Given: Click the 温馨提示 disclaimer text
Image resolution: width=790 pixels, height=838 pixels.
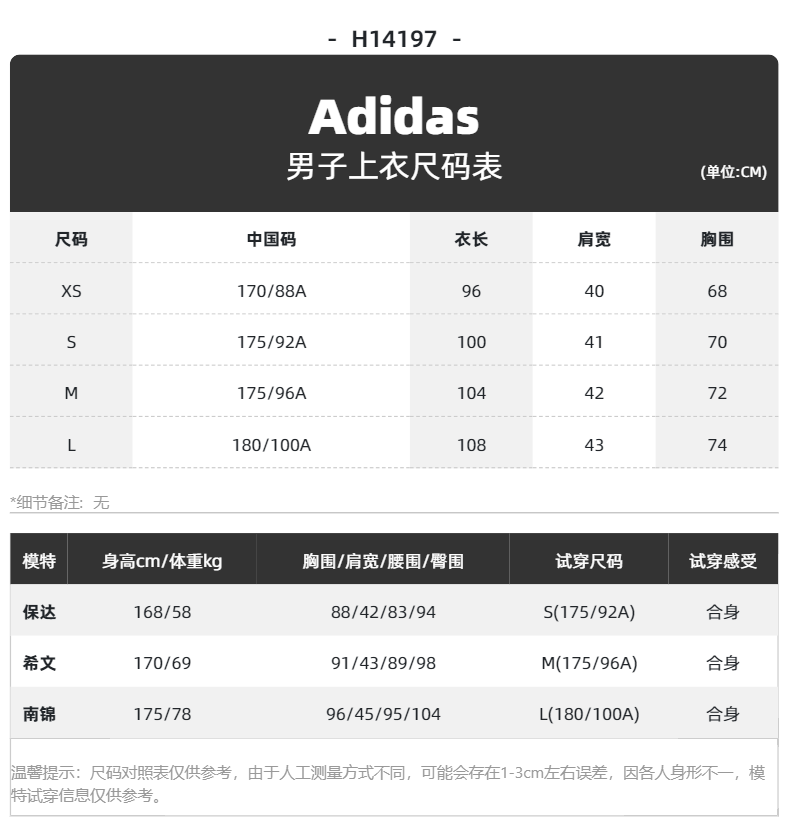Looking at the screenshot, I should [x=388, y=784].
